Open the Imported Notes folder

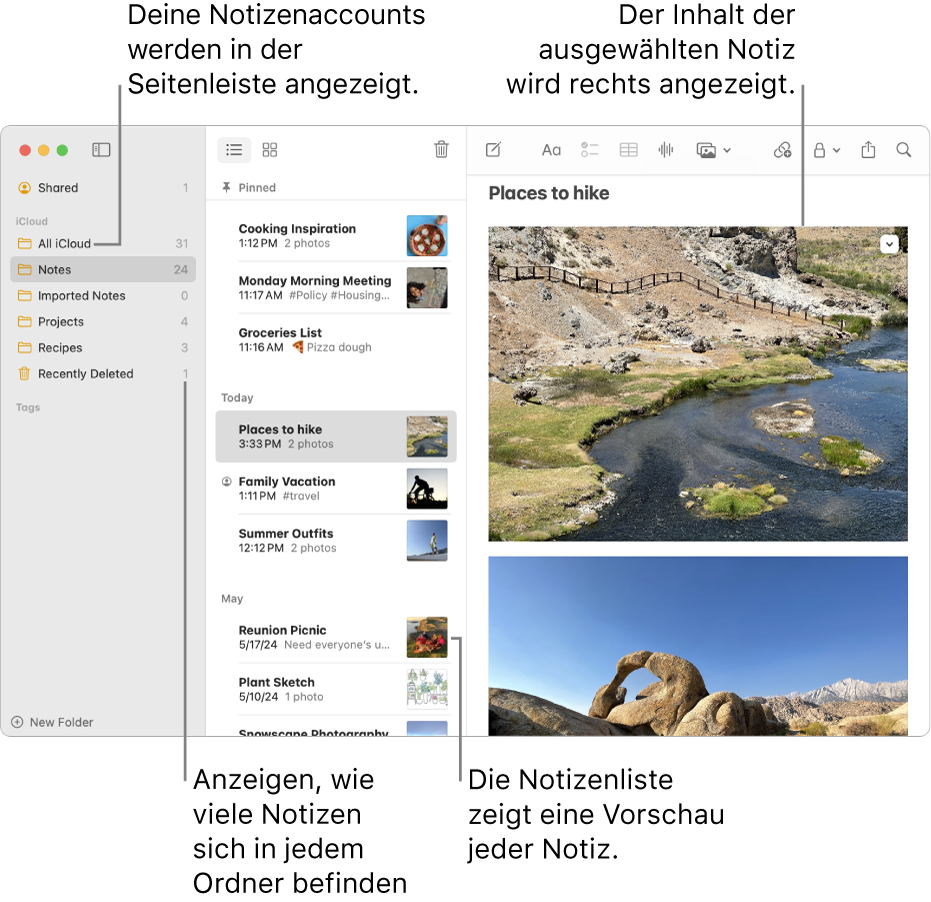coord(103,296)
